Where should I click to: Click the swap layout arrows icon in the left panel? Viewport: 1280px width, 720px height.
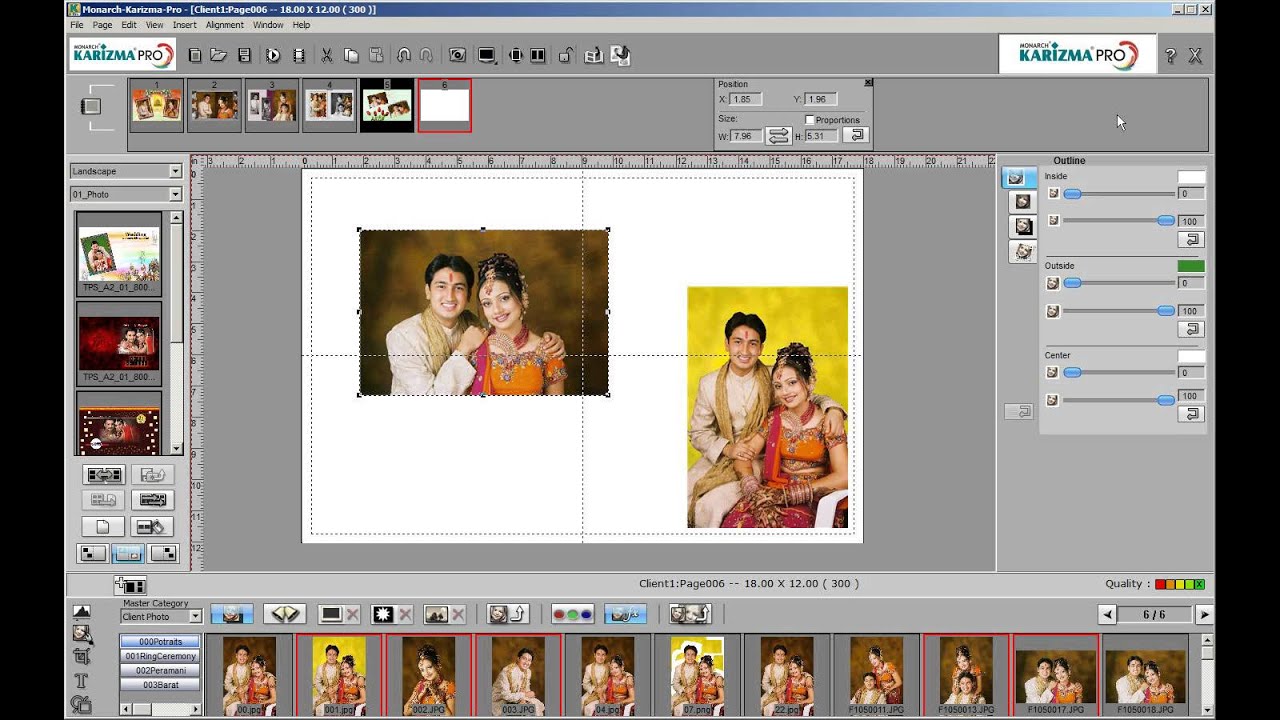coord(104,475)
